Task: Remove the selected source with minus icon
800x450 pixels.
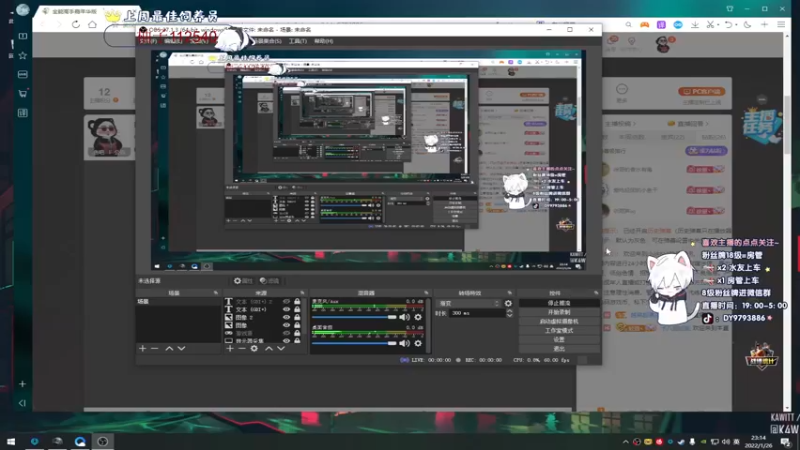Action: tap(242, 348)
